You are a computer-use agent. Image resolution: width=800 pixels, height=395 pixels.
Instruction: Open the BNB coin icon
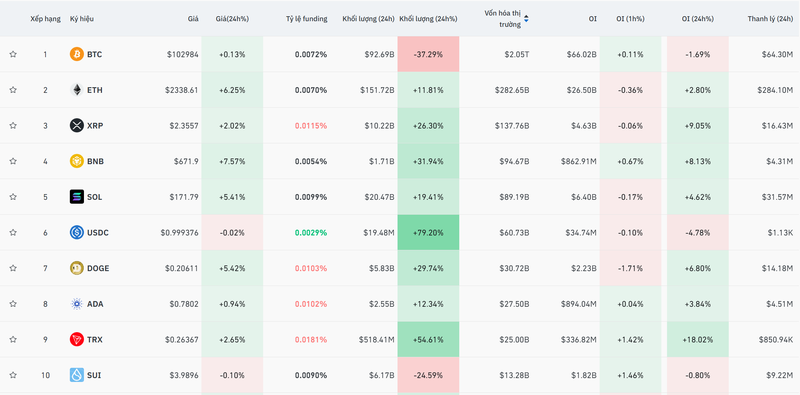pyautogui.click(x=77, y=161)
